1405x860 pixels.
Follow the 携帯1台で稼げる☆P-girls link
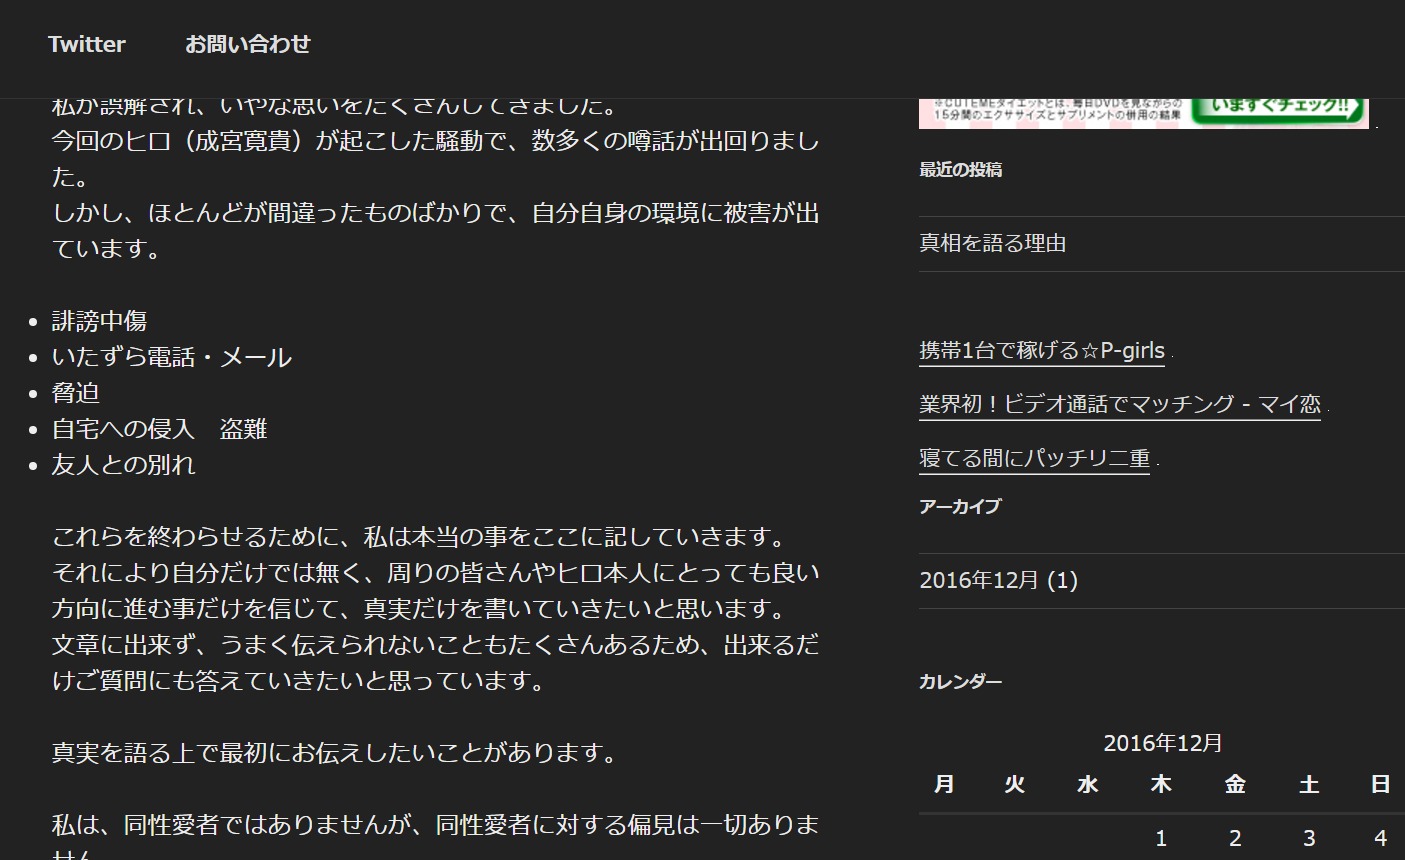click(x=1041, y=350)
